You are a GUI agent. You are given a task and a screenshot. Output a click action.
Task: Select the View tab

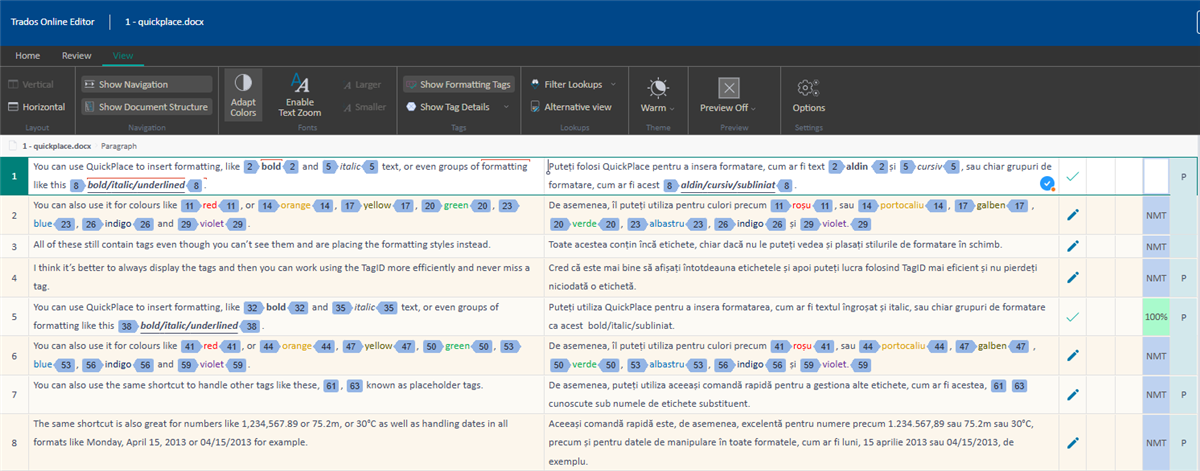pos(123,56)
